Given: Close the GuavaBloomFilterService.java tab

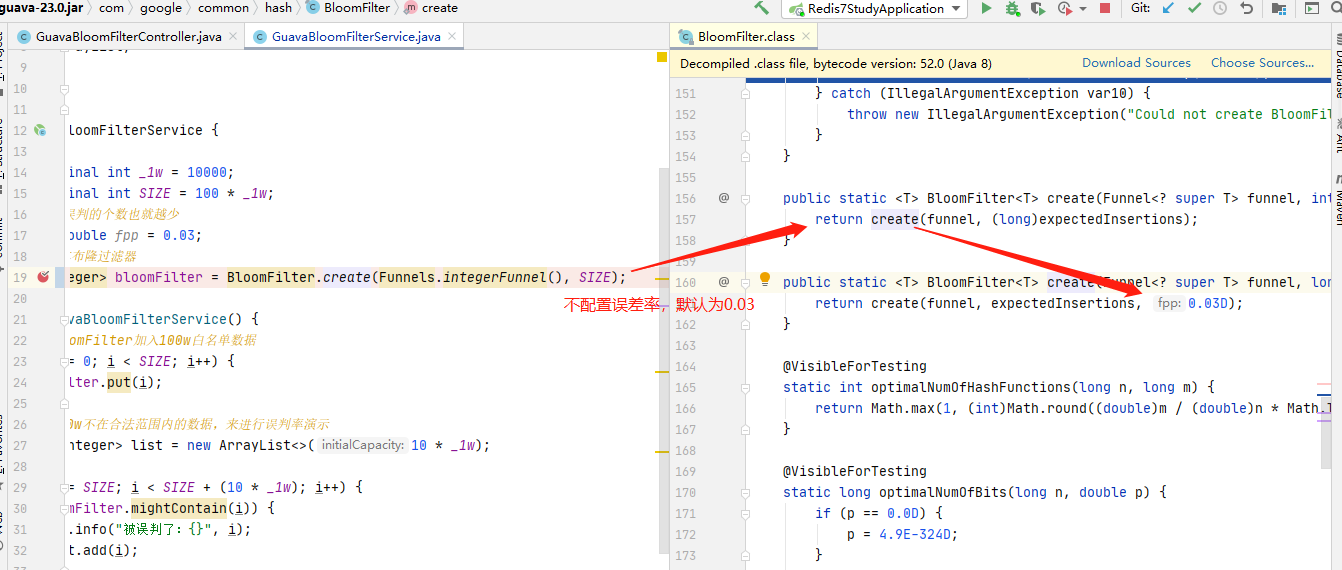Looking at the screenshot, I should [450, 37].
